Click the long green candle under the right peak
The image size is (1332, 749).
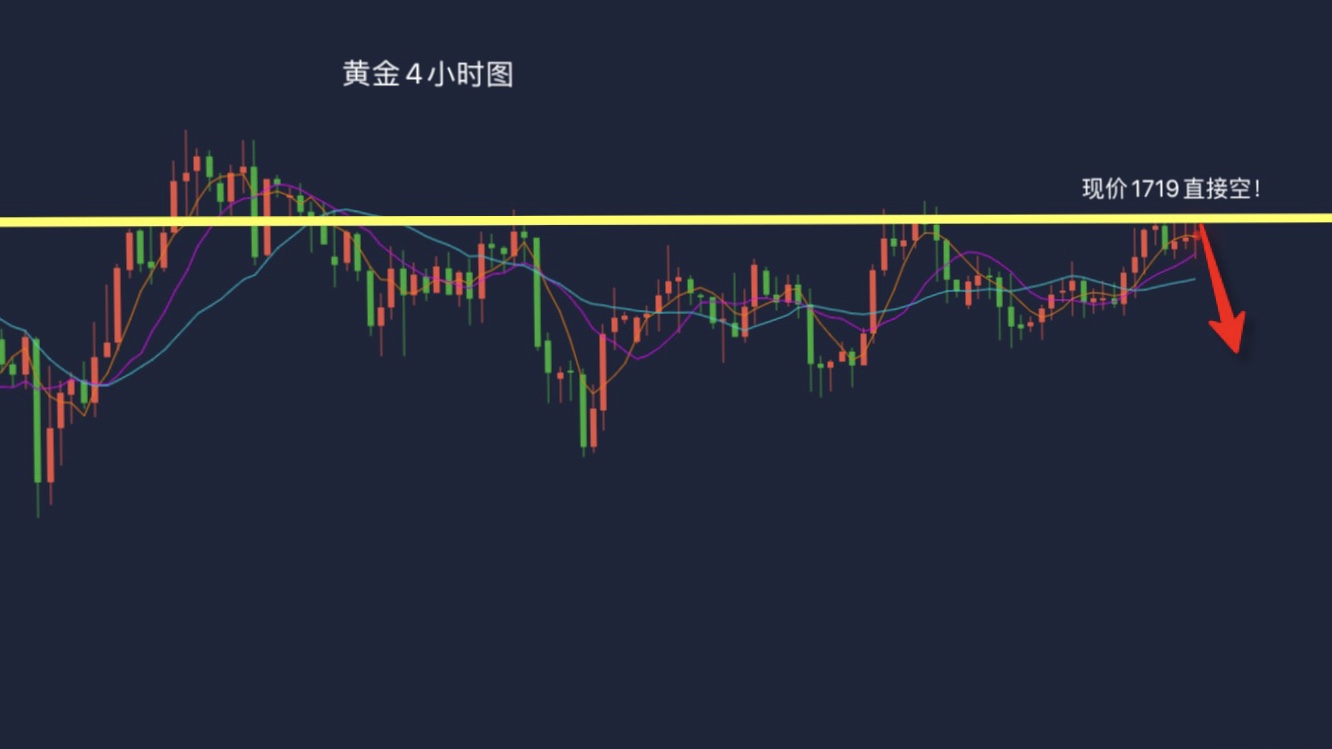(947, 259)
